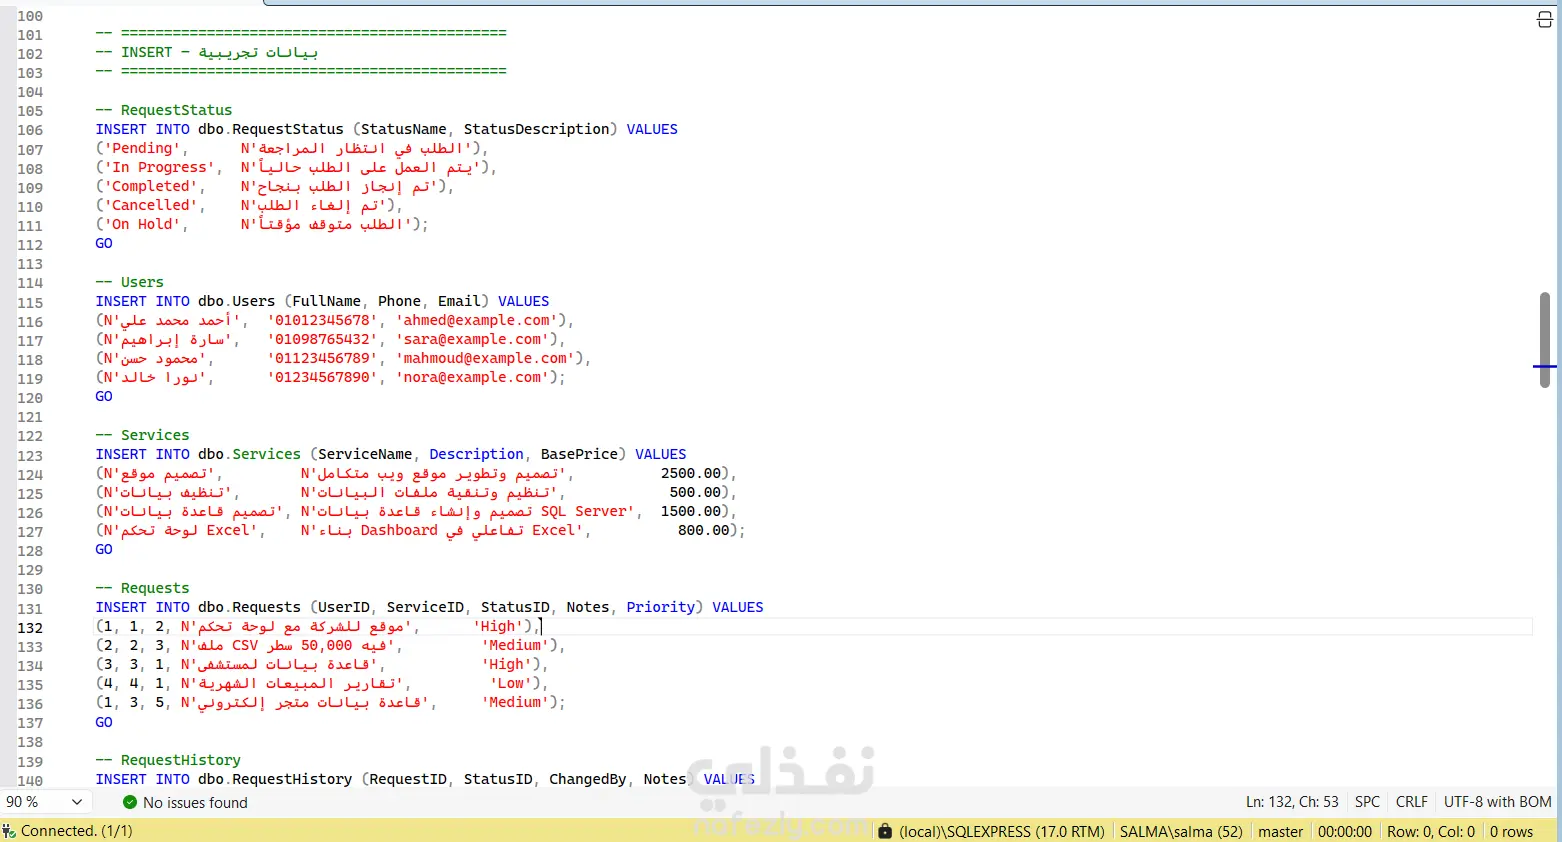This screenshot has width=1562, height=842.
Task: Click the price value 800.00
Action: (704, 530)
